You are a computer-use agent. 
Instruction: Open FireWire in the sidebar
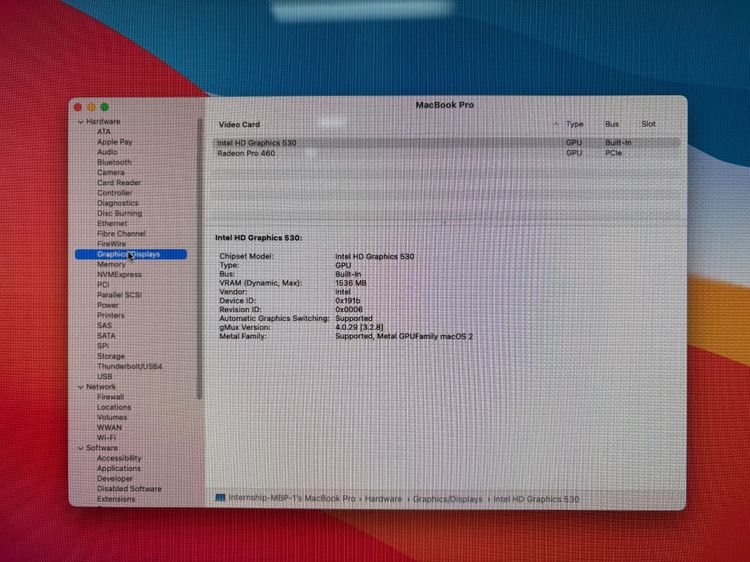(111, 244)
